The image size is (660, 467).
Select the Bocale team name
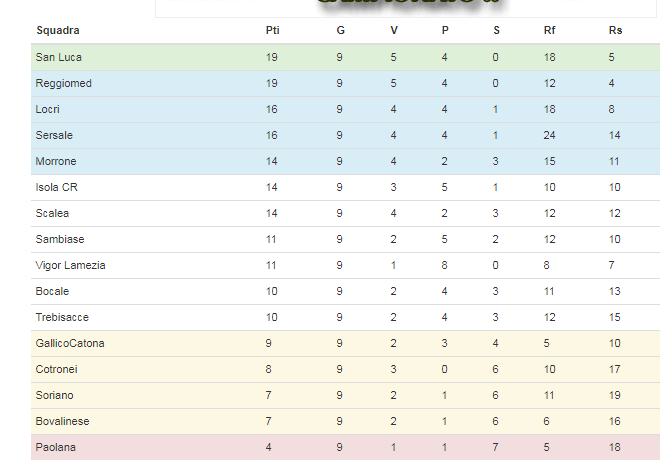(x=52, y=291)
